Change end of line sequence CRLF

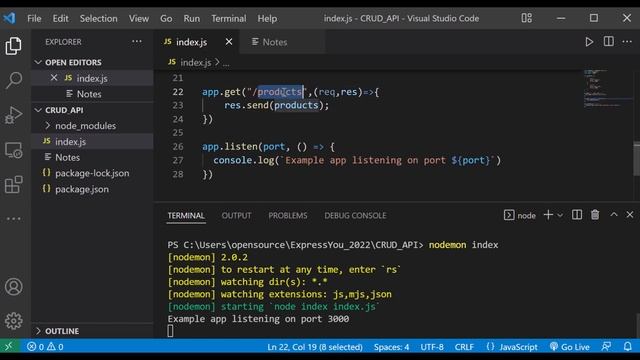tap(464, 347)
